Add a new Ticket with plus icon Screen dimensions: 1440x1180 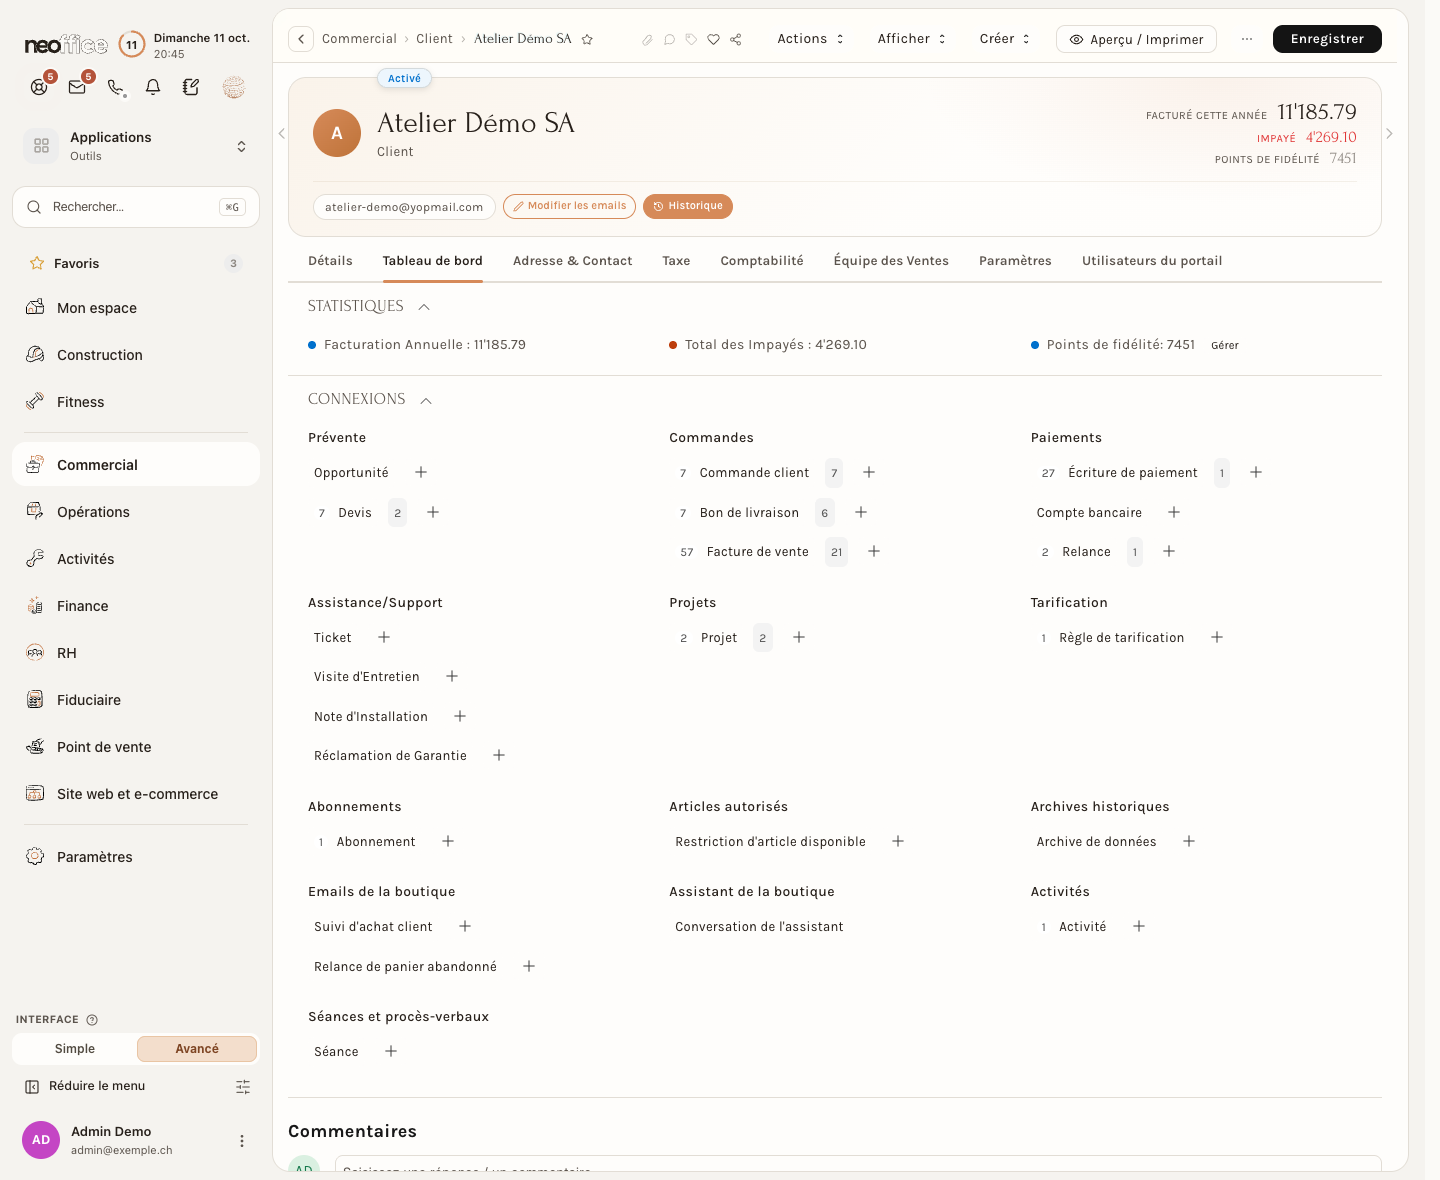(x=384, y=637)
